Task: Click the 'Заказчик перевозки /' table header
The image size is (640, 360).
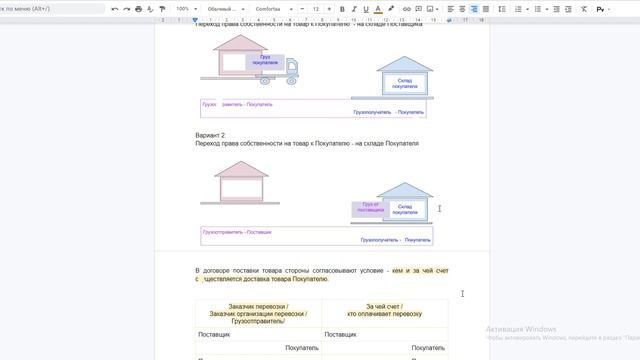Action: [258, 307]
